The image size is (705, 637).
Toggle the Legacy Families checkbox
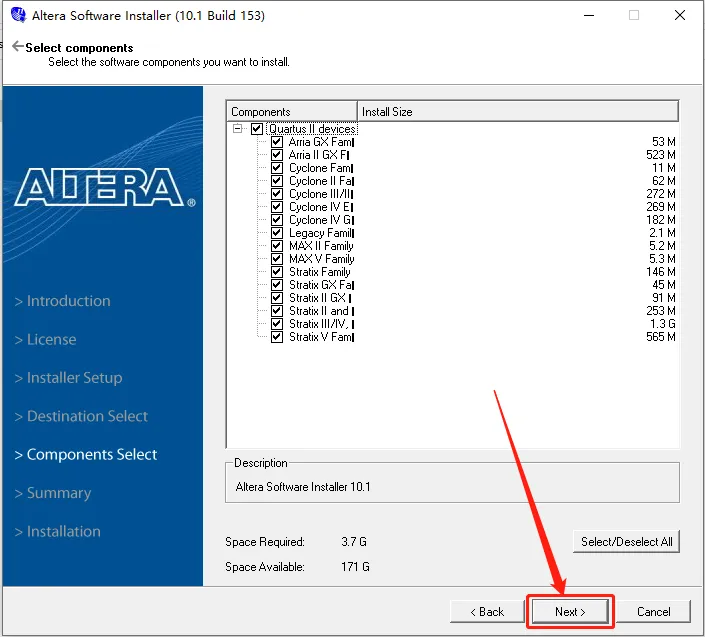(x=277, y=233)
